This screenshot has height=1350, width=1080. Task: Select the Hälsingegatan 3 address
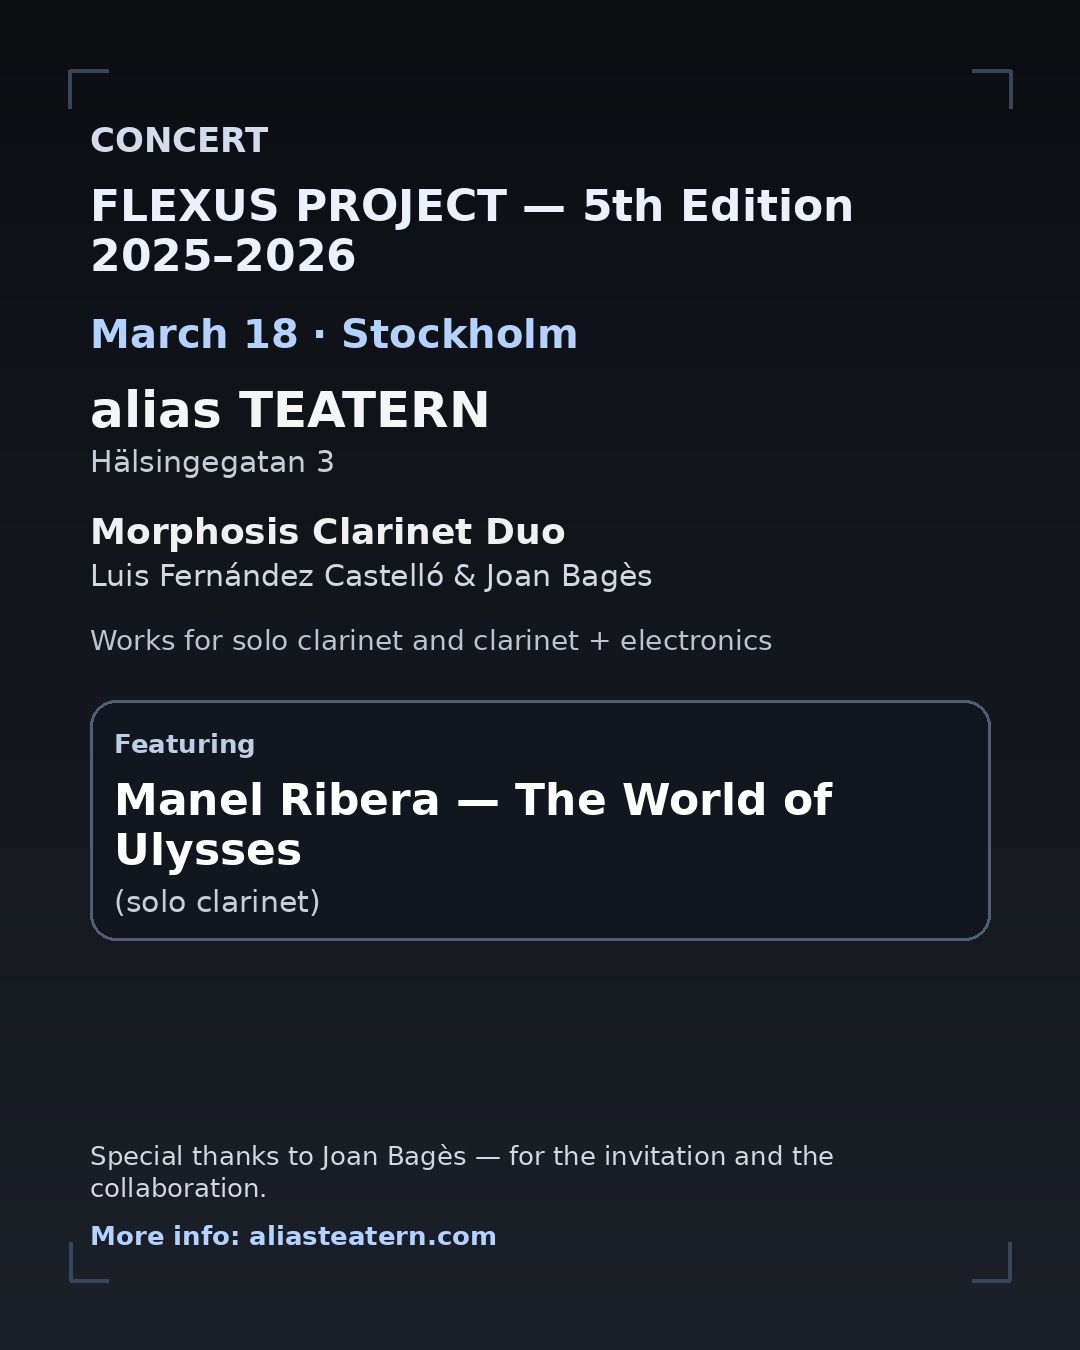pyautogui.click(x=212, y=463)
